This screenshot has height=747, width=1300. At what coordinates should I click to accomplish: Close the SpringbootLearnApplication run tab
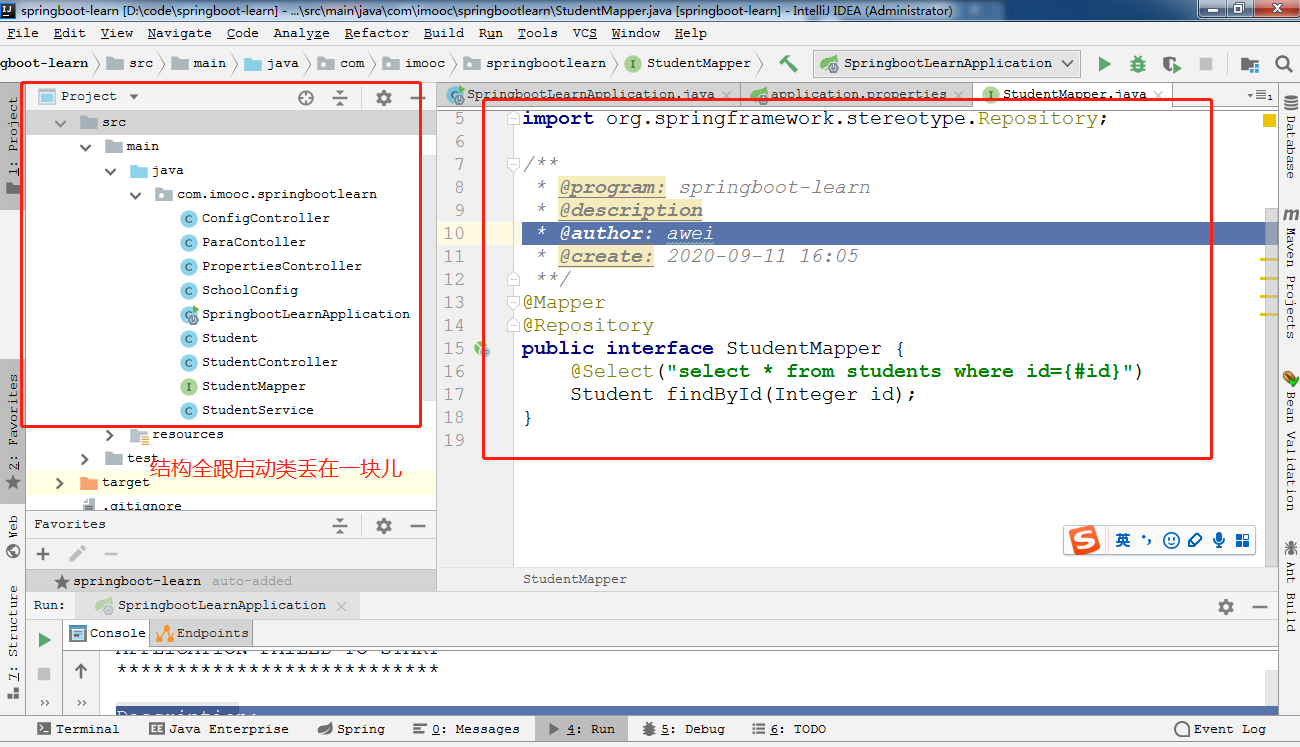341,606
